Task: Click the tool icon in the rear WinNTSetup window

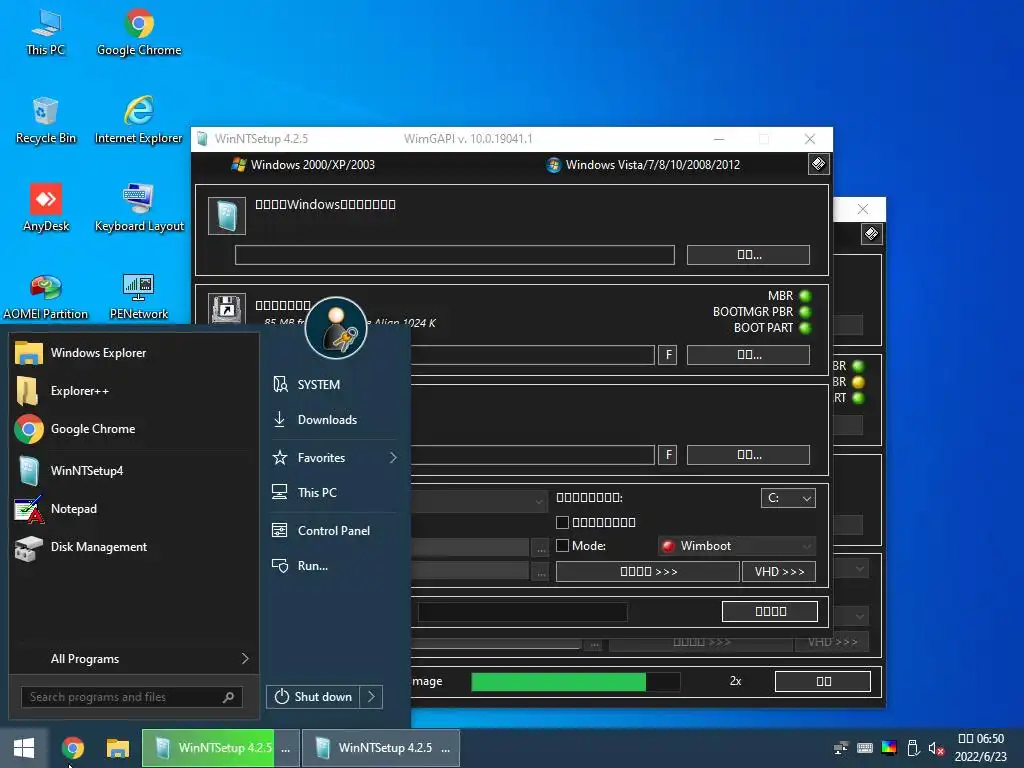Action: point(871,234)
